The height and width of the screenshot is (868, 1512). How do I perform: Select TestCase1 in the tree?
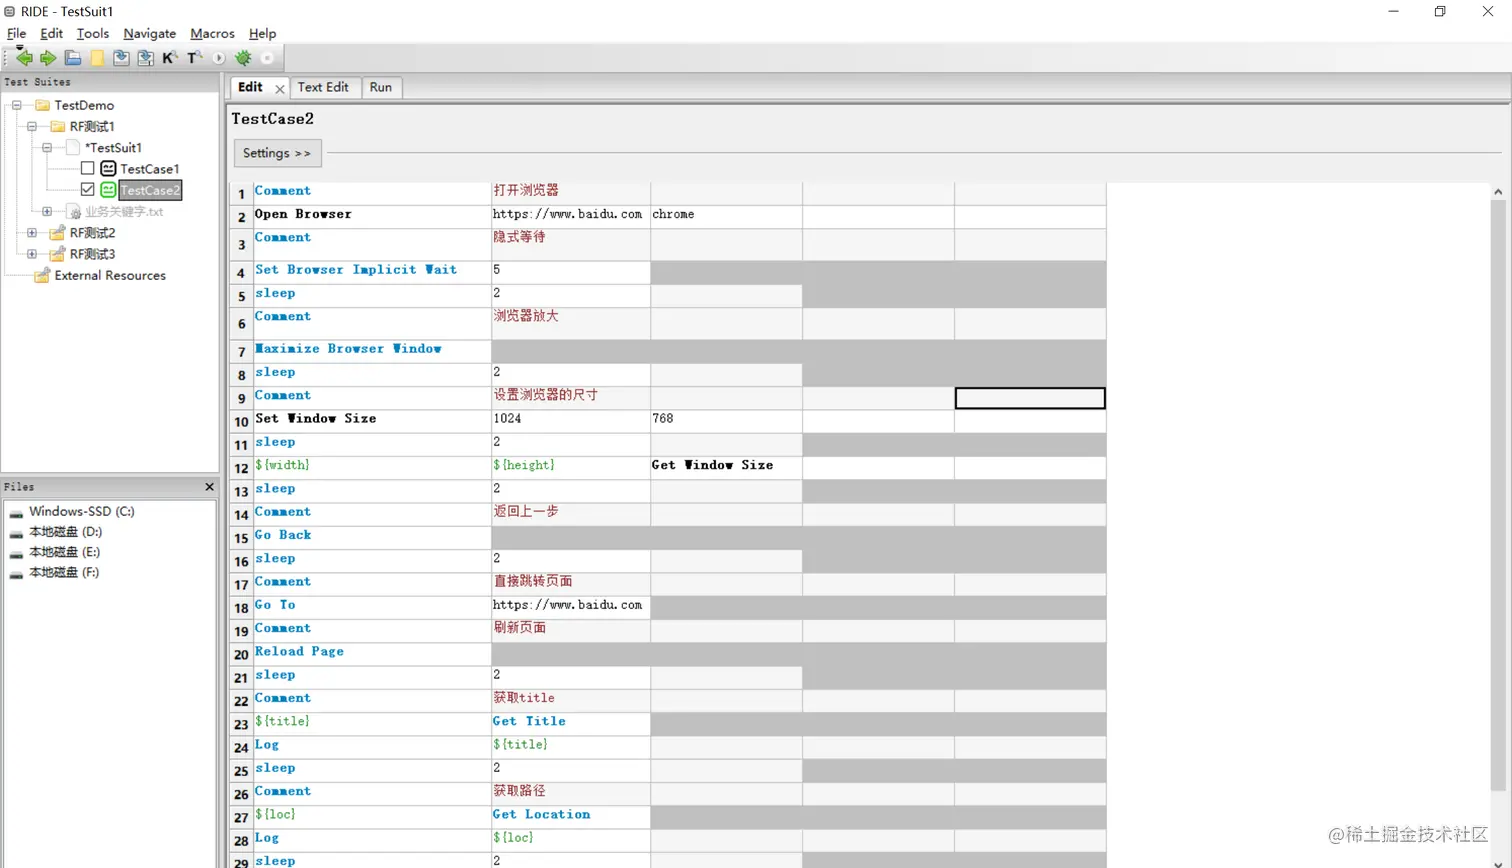pyautogui.click(x=150, y=169)
